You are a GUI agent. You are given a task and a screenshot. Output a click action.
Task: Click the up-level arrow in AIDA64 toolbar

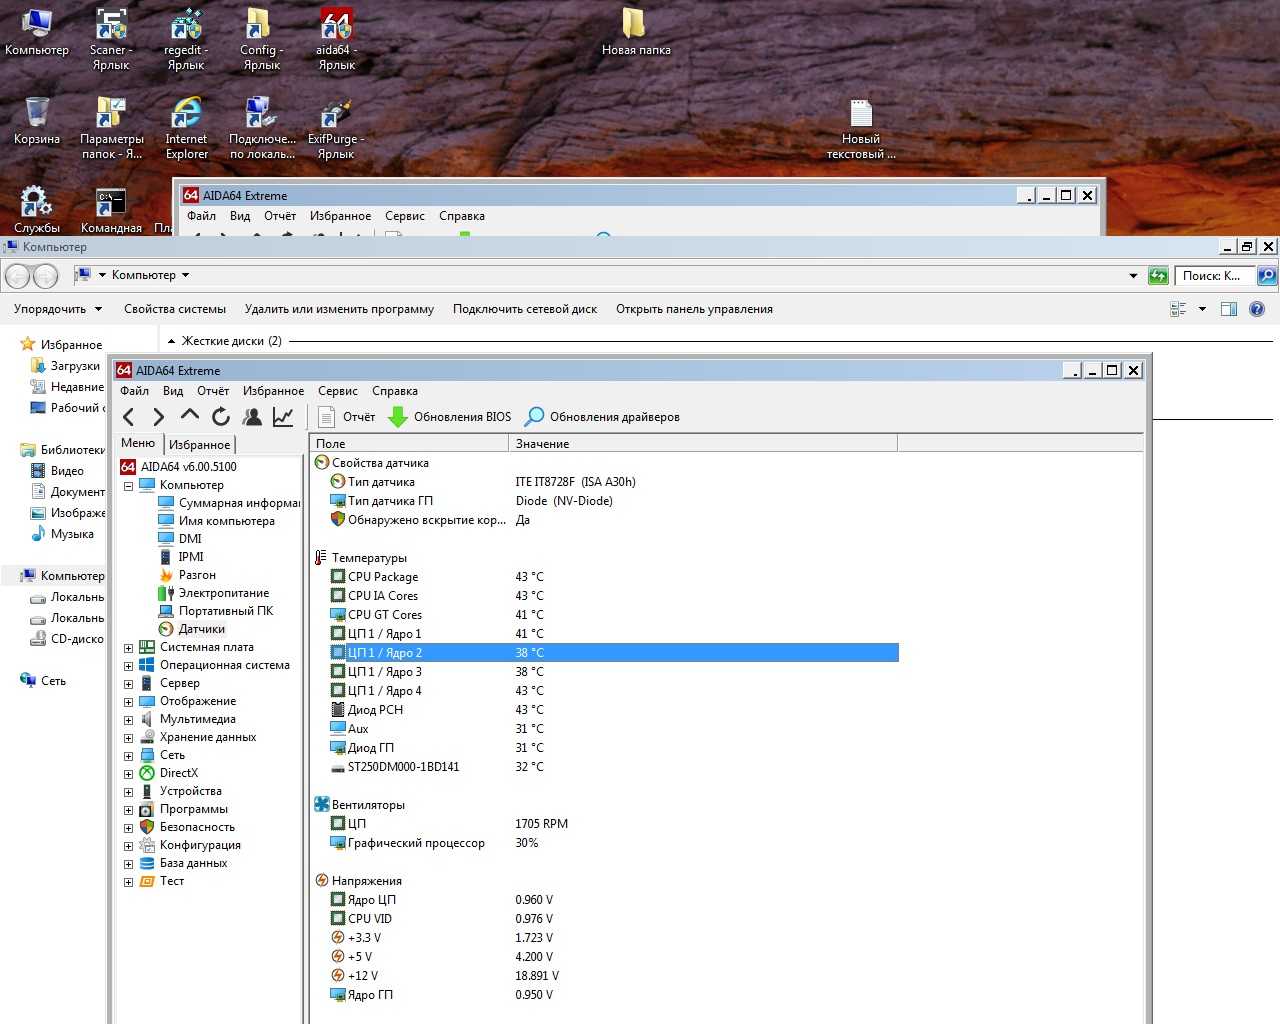click(190, 416)
